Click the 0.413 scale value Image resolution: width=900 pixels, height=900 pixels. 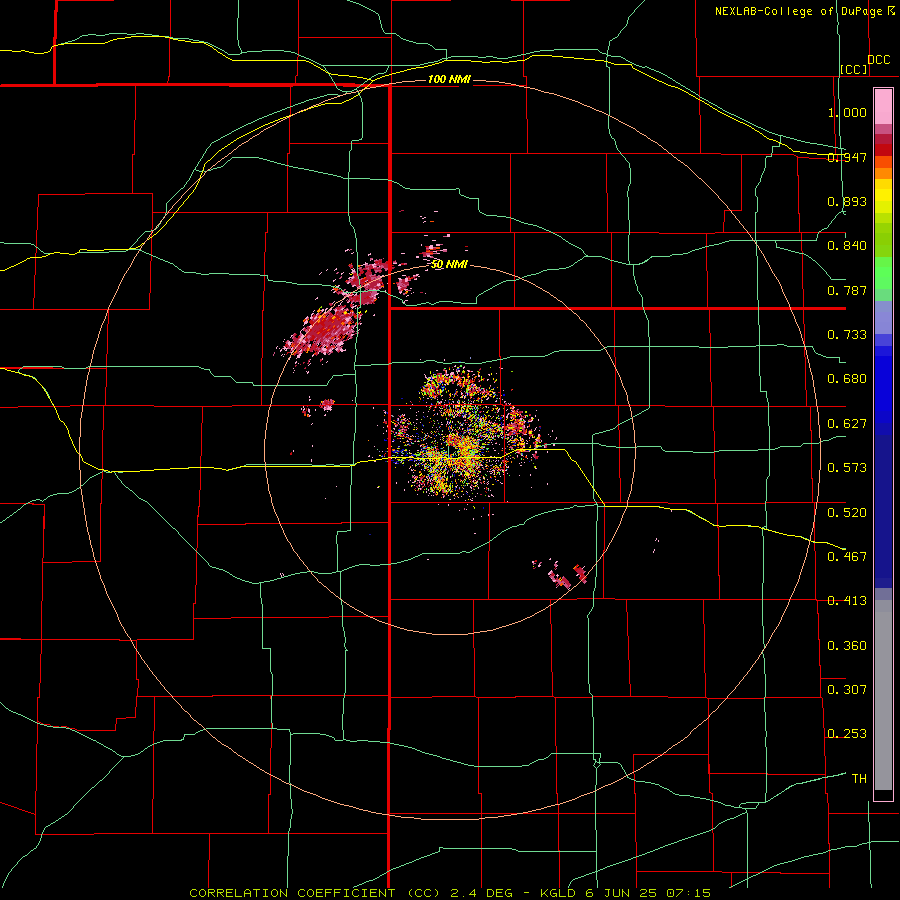pyautogui.click(x=847, y=601)
